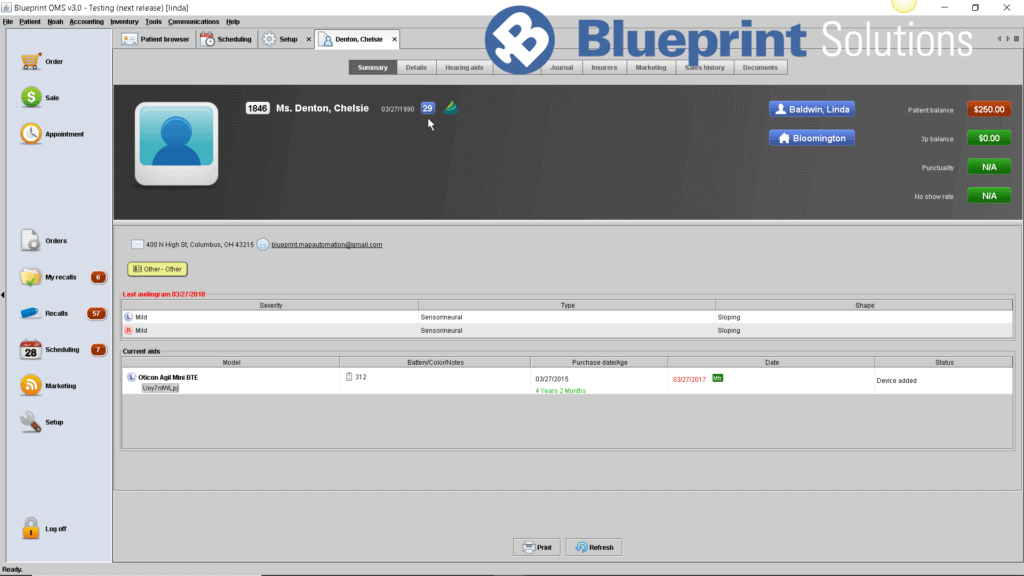Click the Punctuality N/A indicator
Image resolution: width=1024 pixels, height=576 pixels.
click(x=989, y=167)
